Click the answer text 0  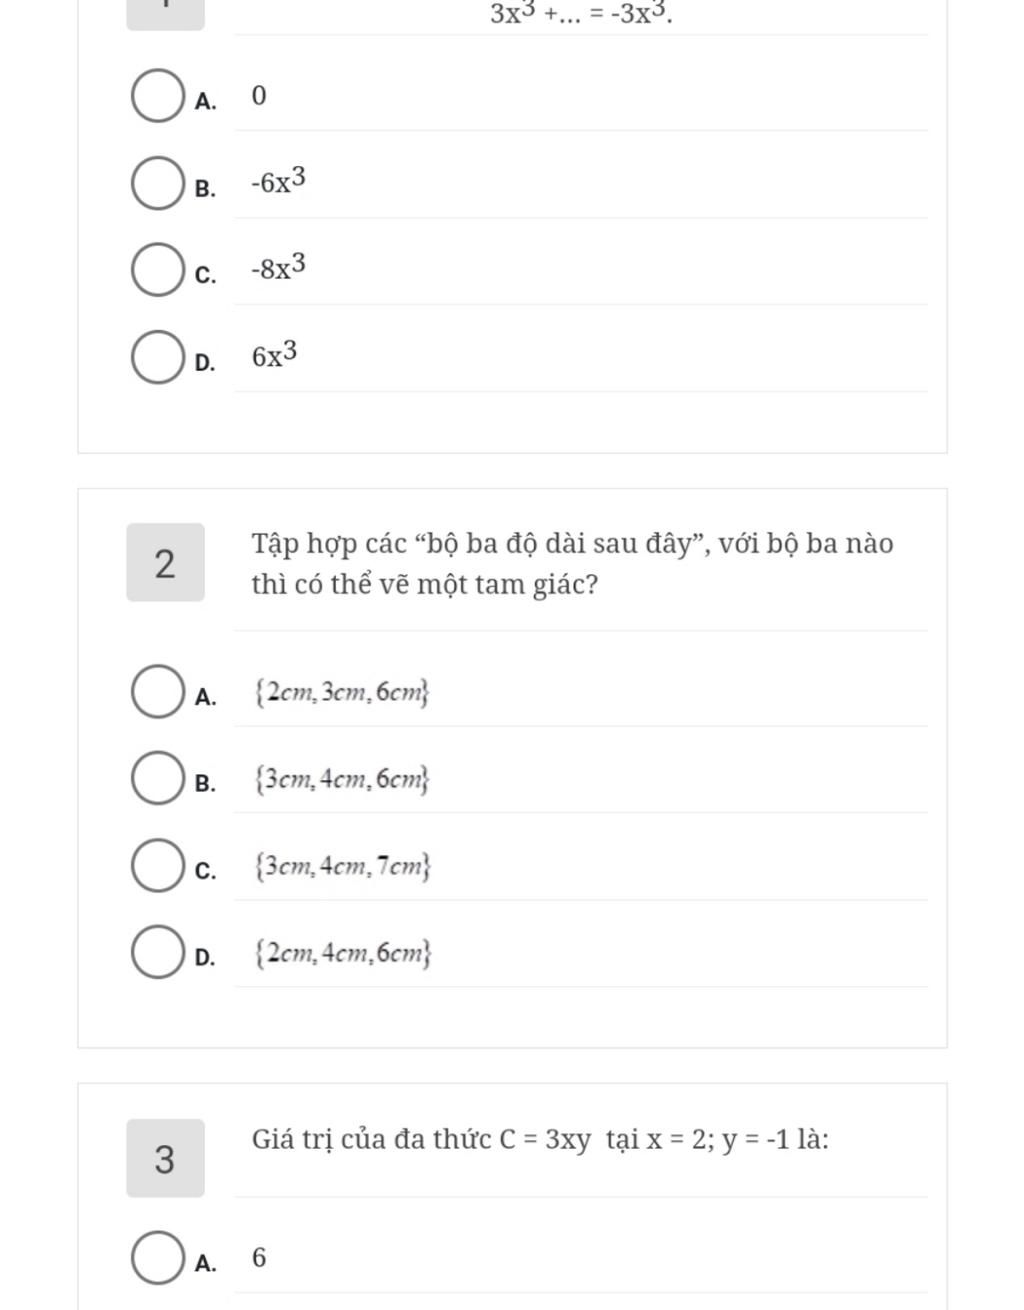[x=259, y=96]
